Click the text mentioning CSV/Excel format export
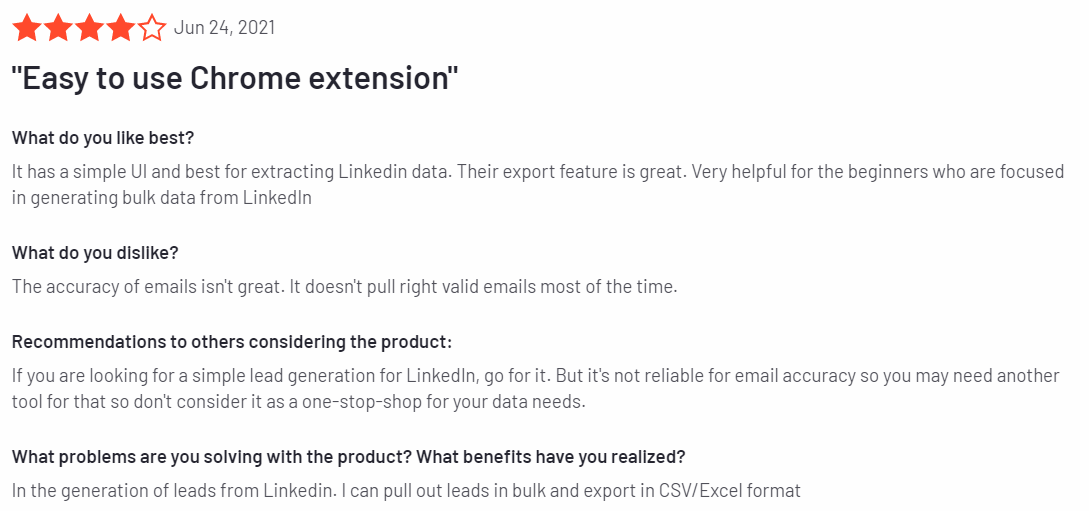The width and height of the screenshot is (1089, 511). [406, 491]
